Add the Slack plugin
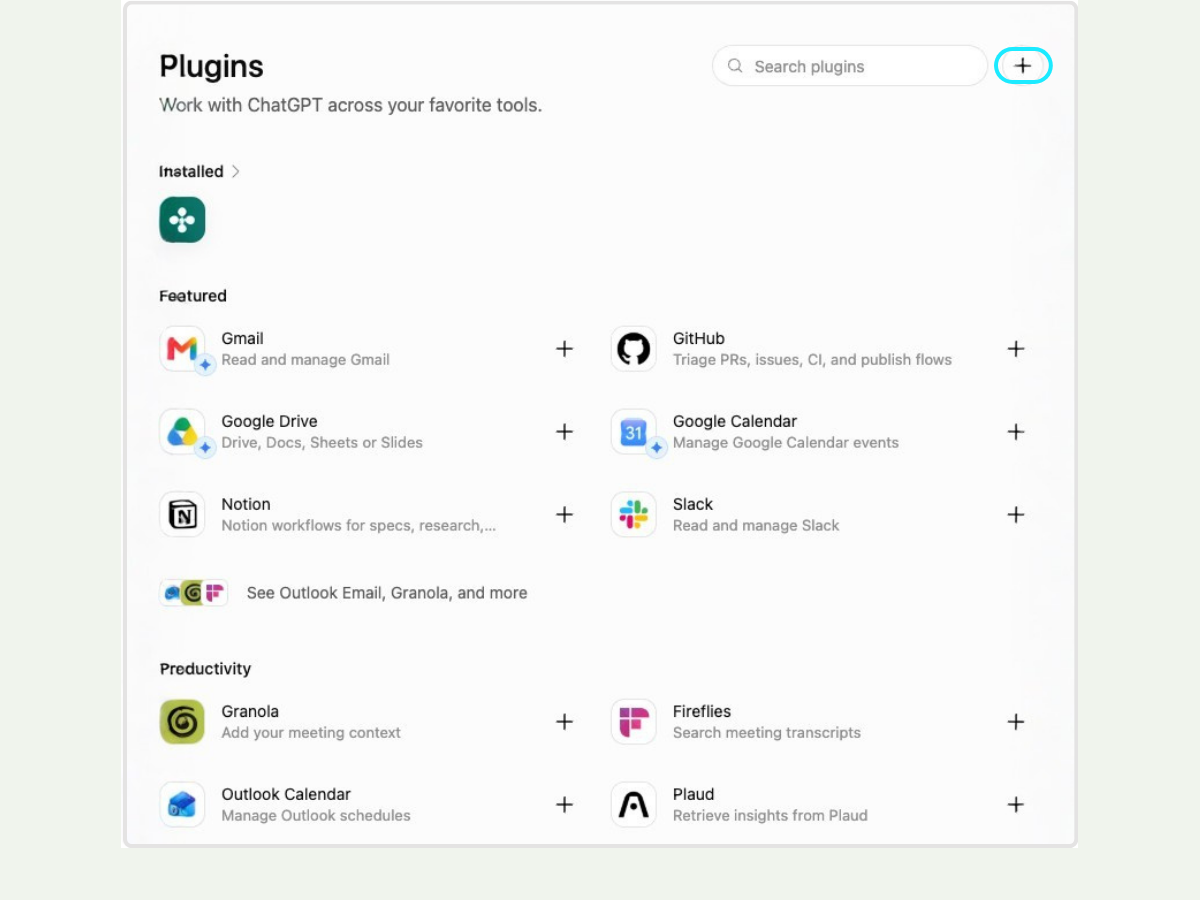The width and height of the screenshot is (1200, 900). tap(1016, 515)
